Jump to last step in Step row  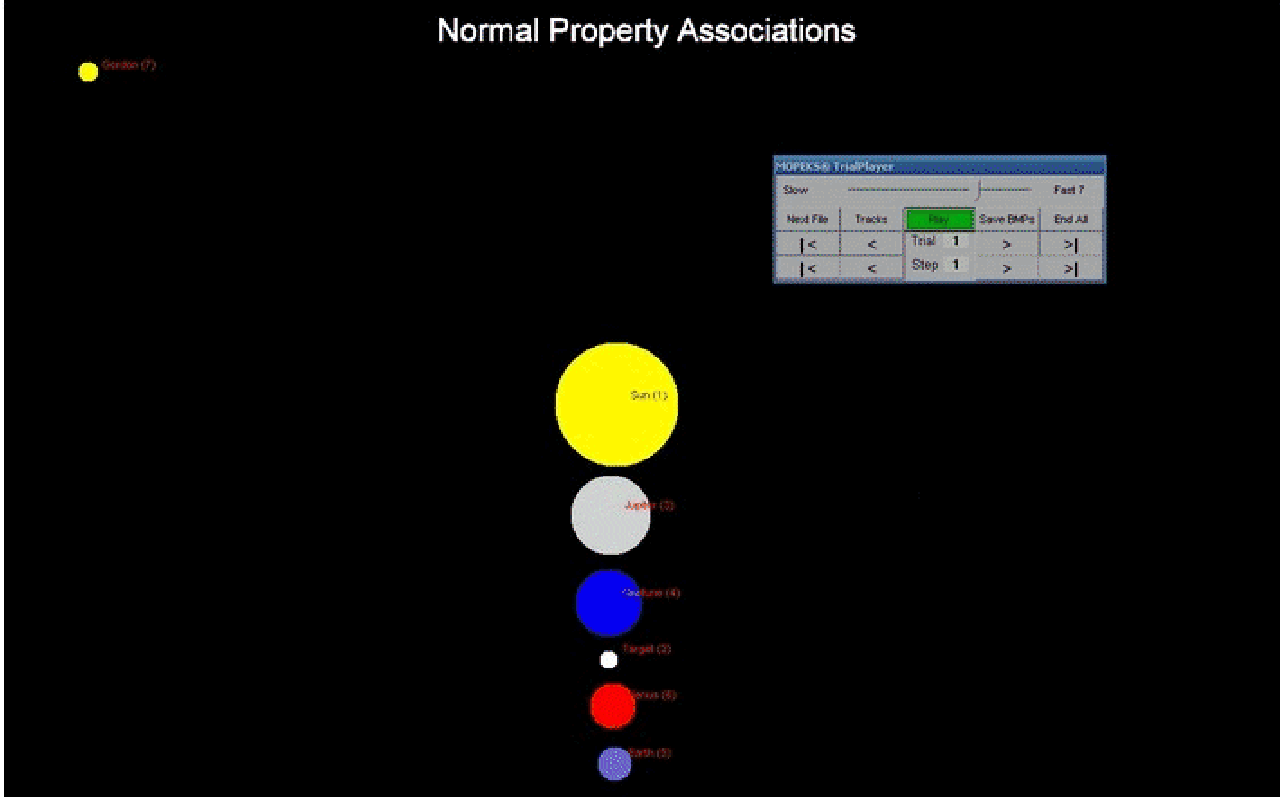(1071, 268)
